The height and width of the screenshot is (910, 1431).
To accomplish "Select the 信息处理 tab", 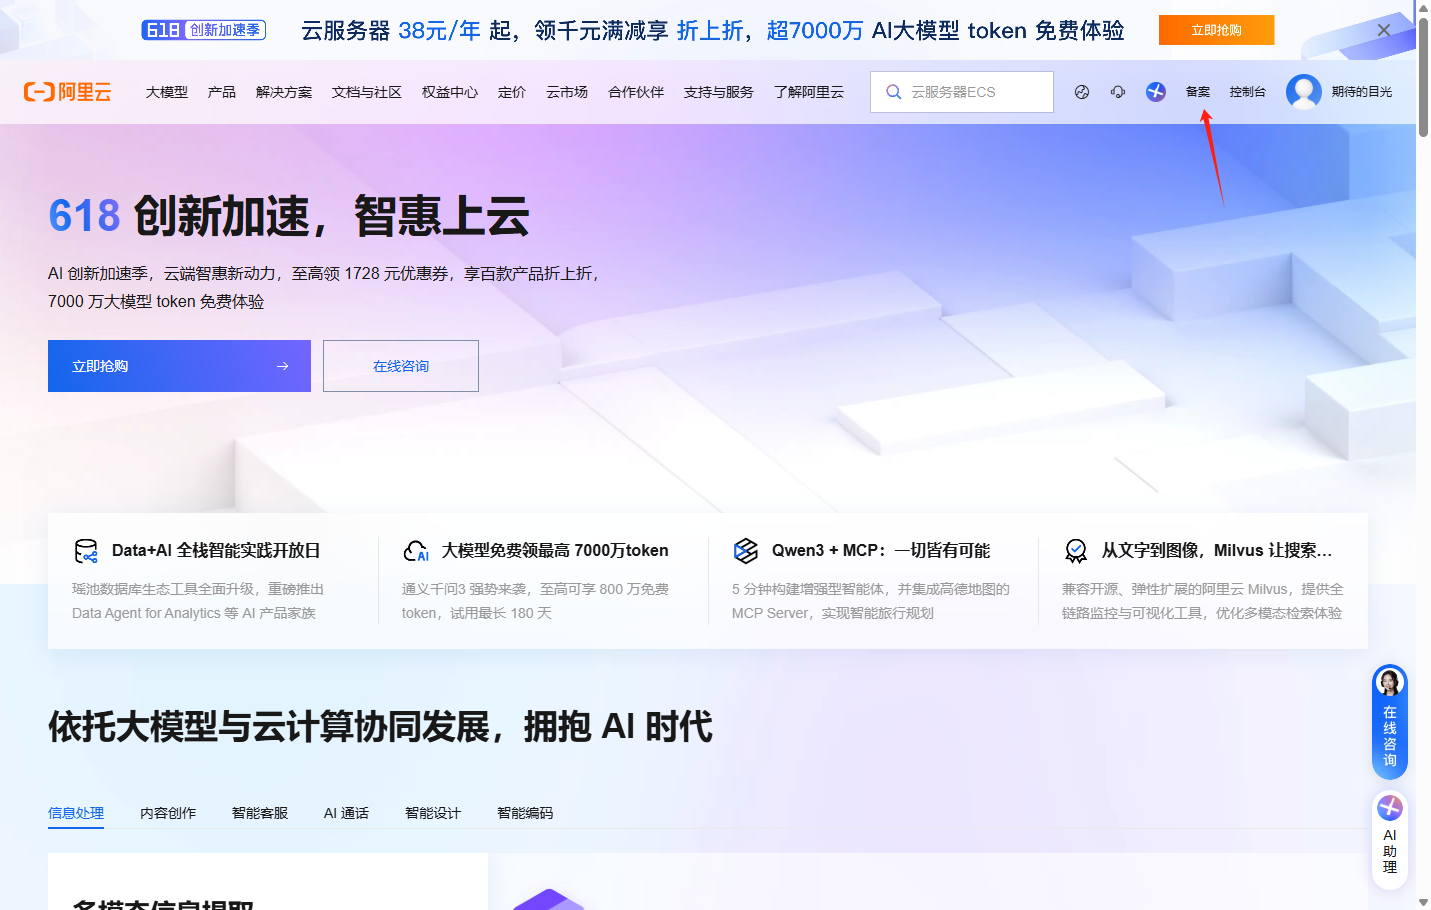I will click(76, 813).
